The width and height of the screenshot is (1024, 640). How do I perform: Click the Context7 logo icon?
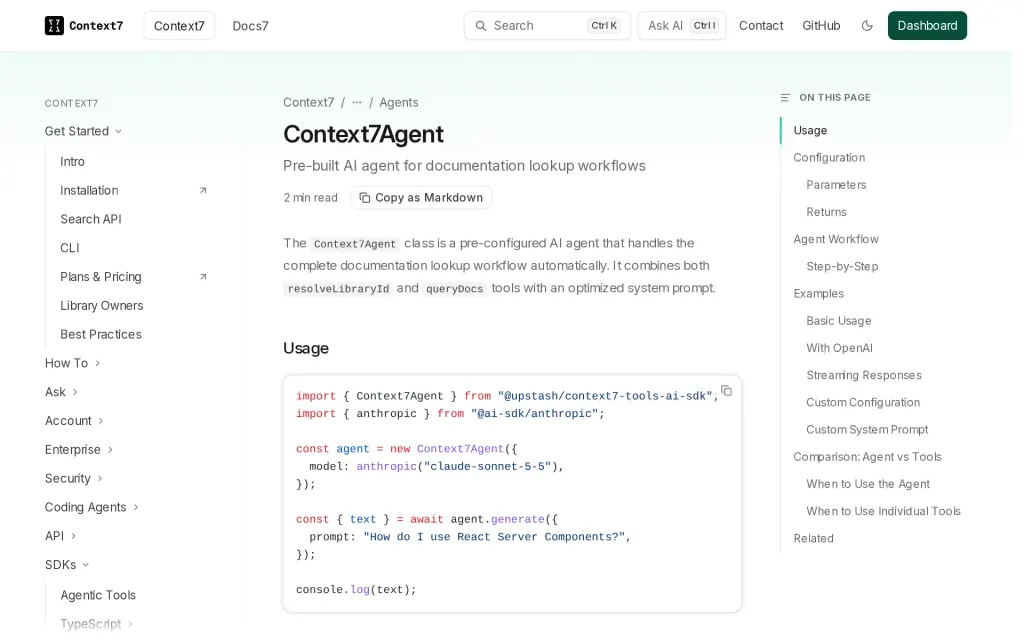[x=54, y=25]
